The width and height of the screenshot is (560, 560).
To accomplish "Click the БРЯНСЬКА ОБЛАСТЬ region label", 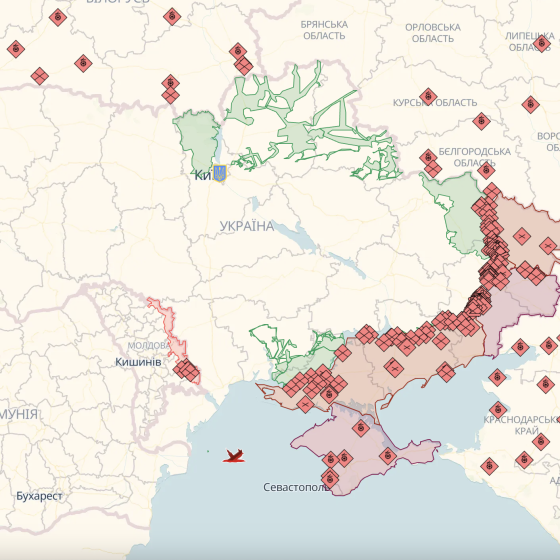I will [324, 30].
